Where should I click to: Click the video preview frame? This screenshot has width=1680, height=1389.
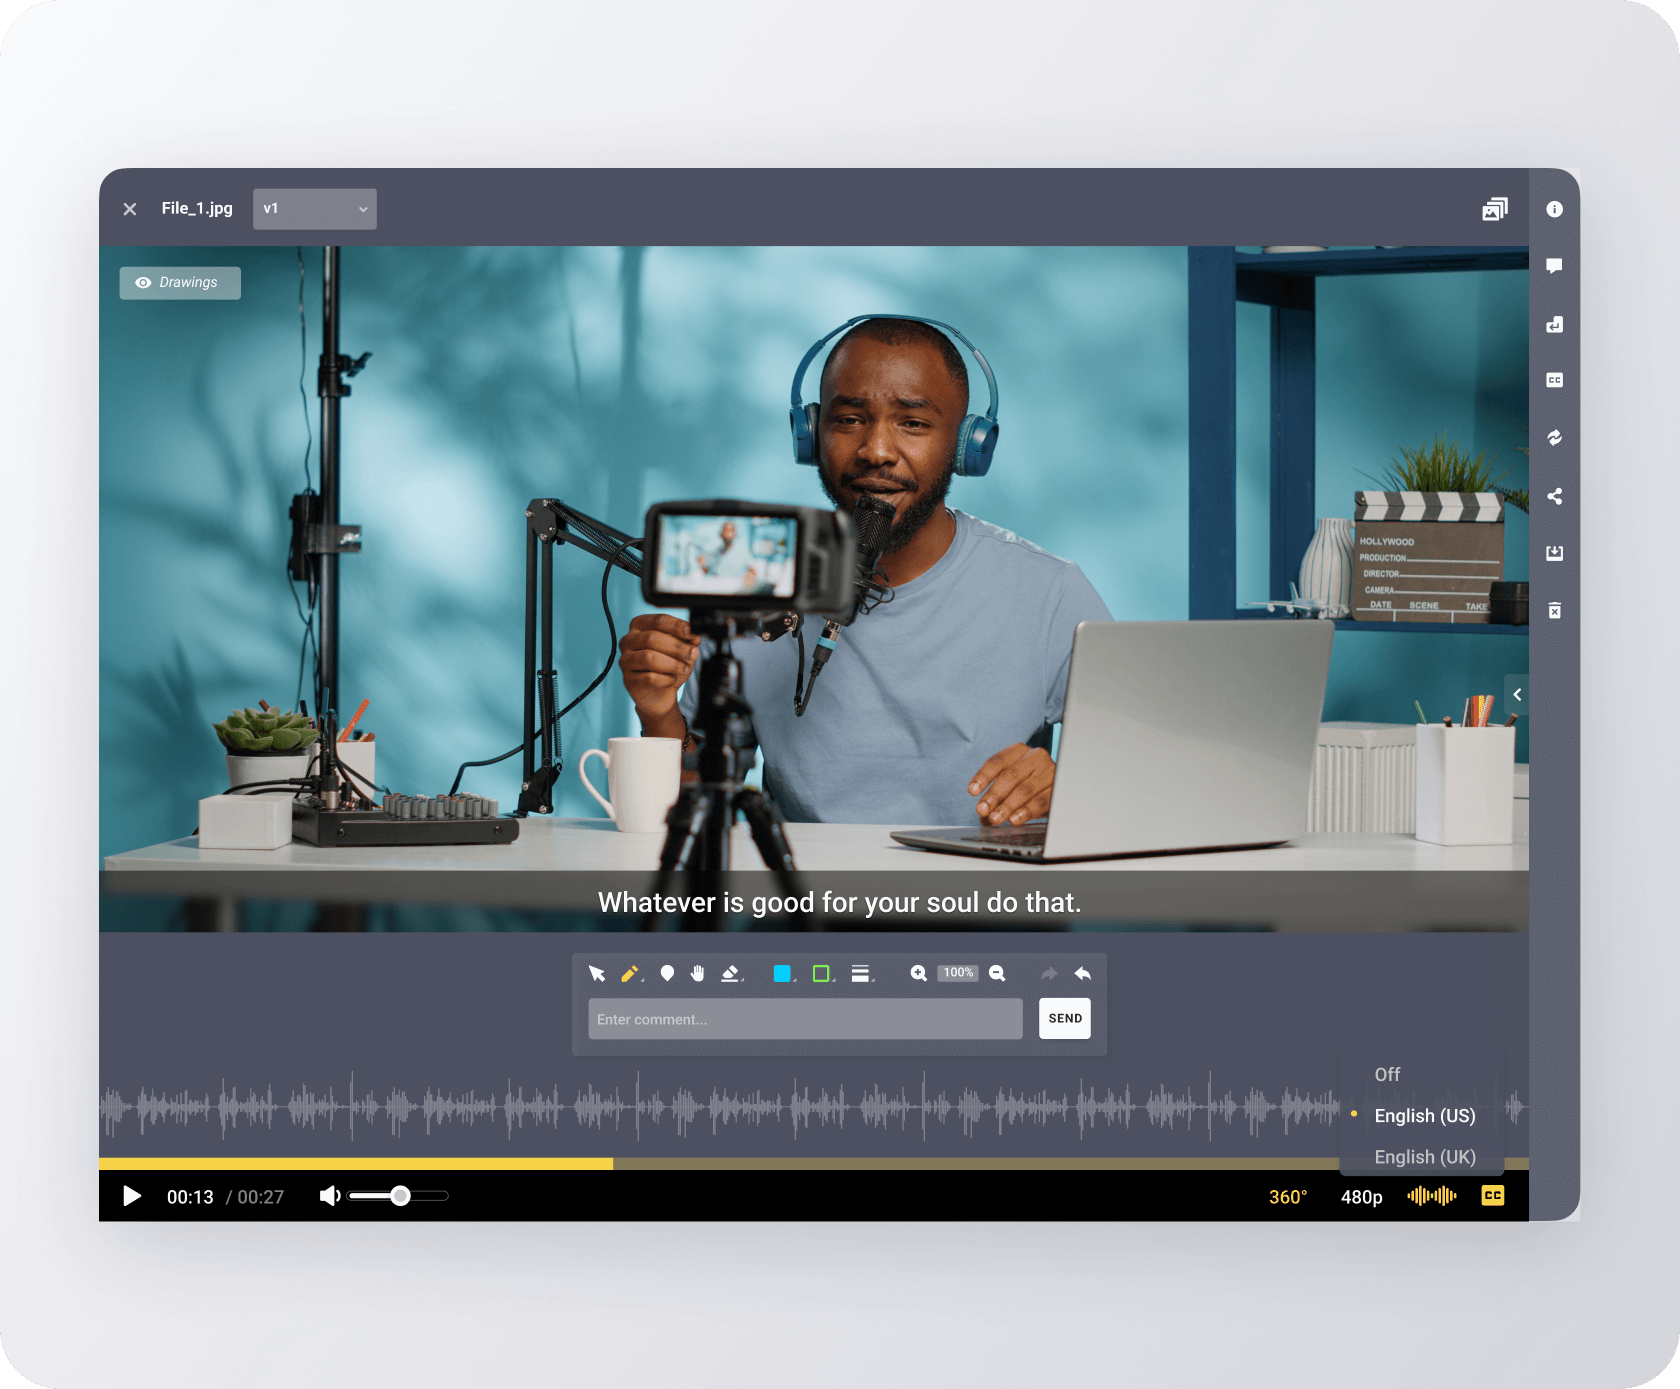(814, 589)
